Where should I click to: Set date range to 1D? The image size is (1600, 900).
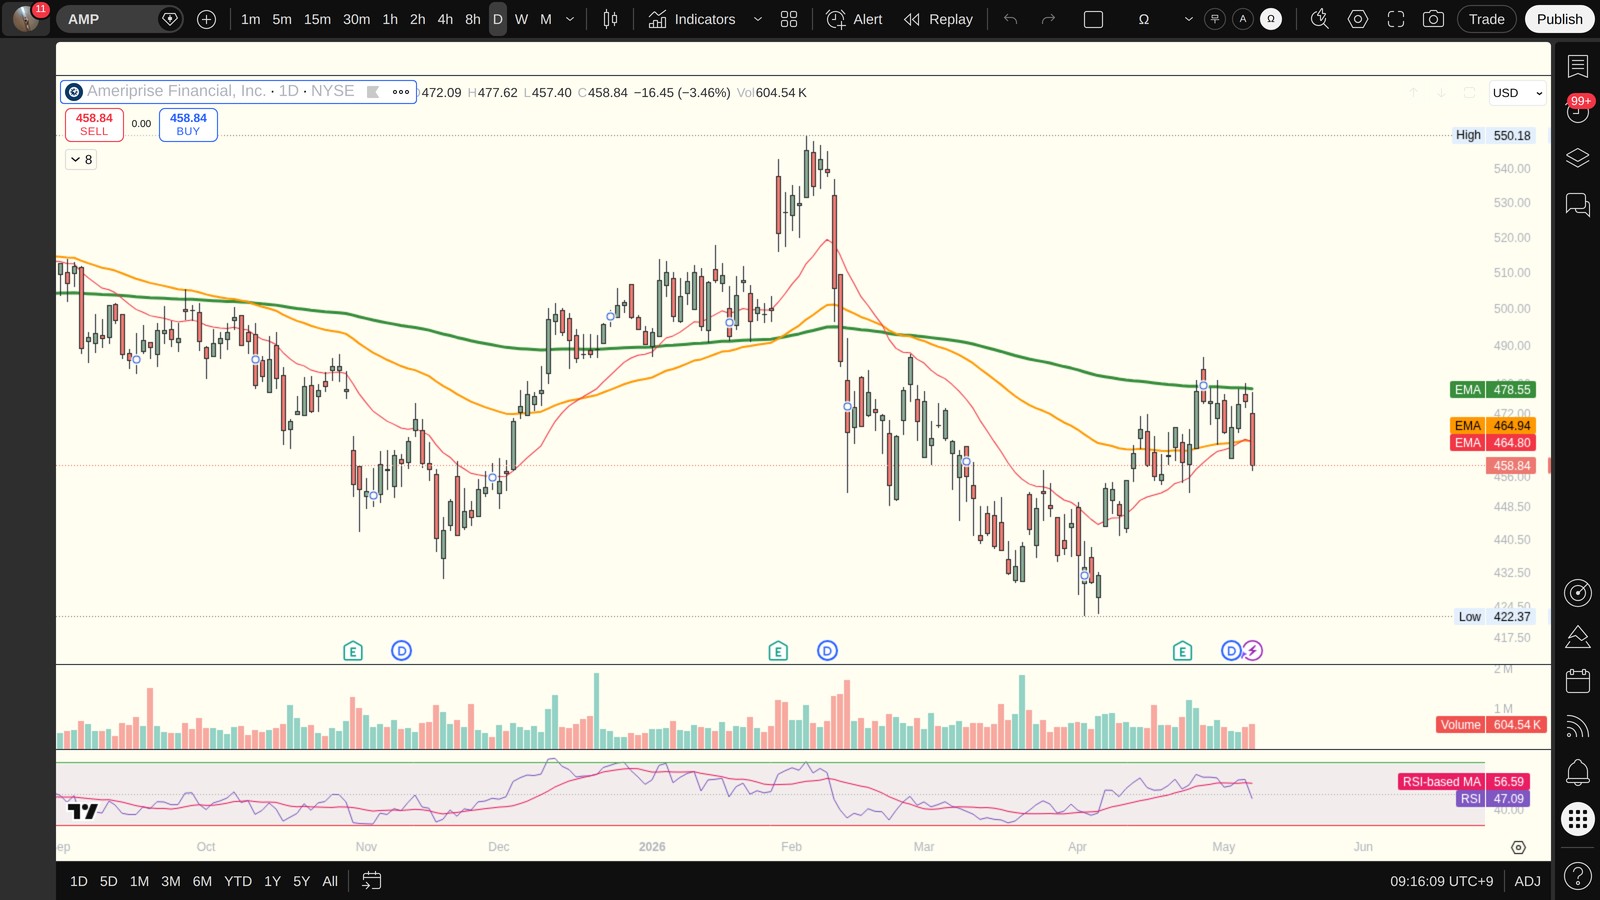click(79, 881)
